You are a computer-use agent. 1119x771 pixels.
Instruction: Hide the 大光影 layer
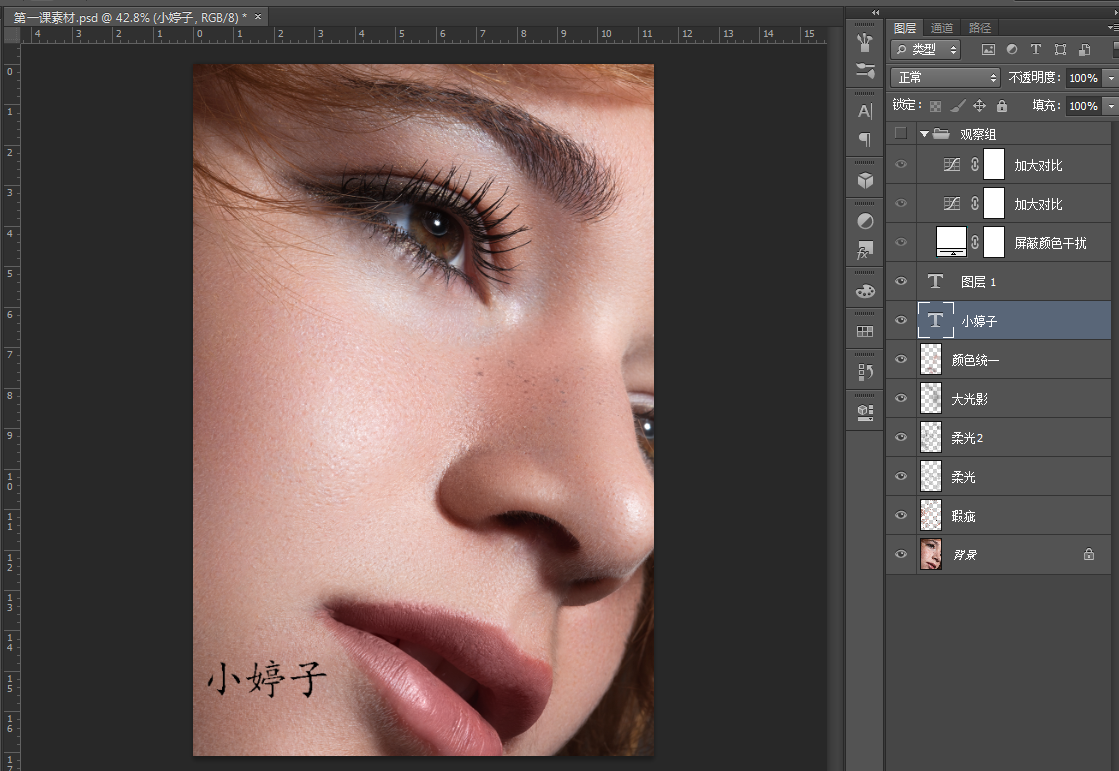[901, 398]
